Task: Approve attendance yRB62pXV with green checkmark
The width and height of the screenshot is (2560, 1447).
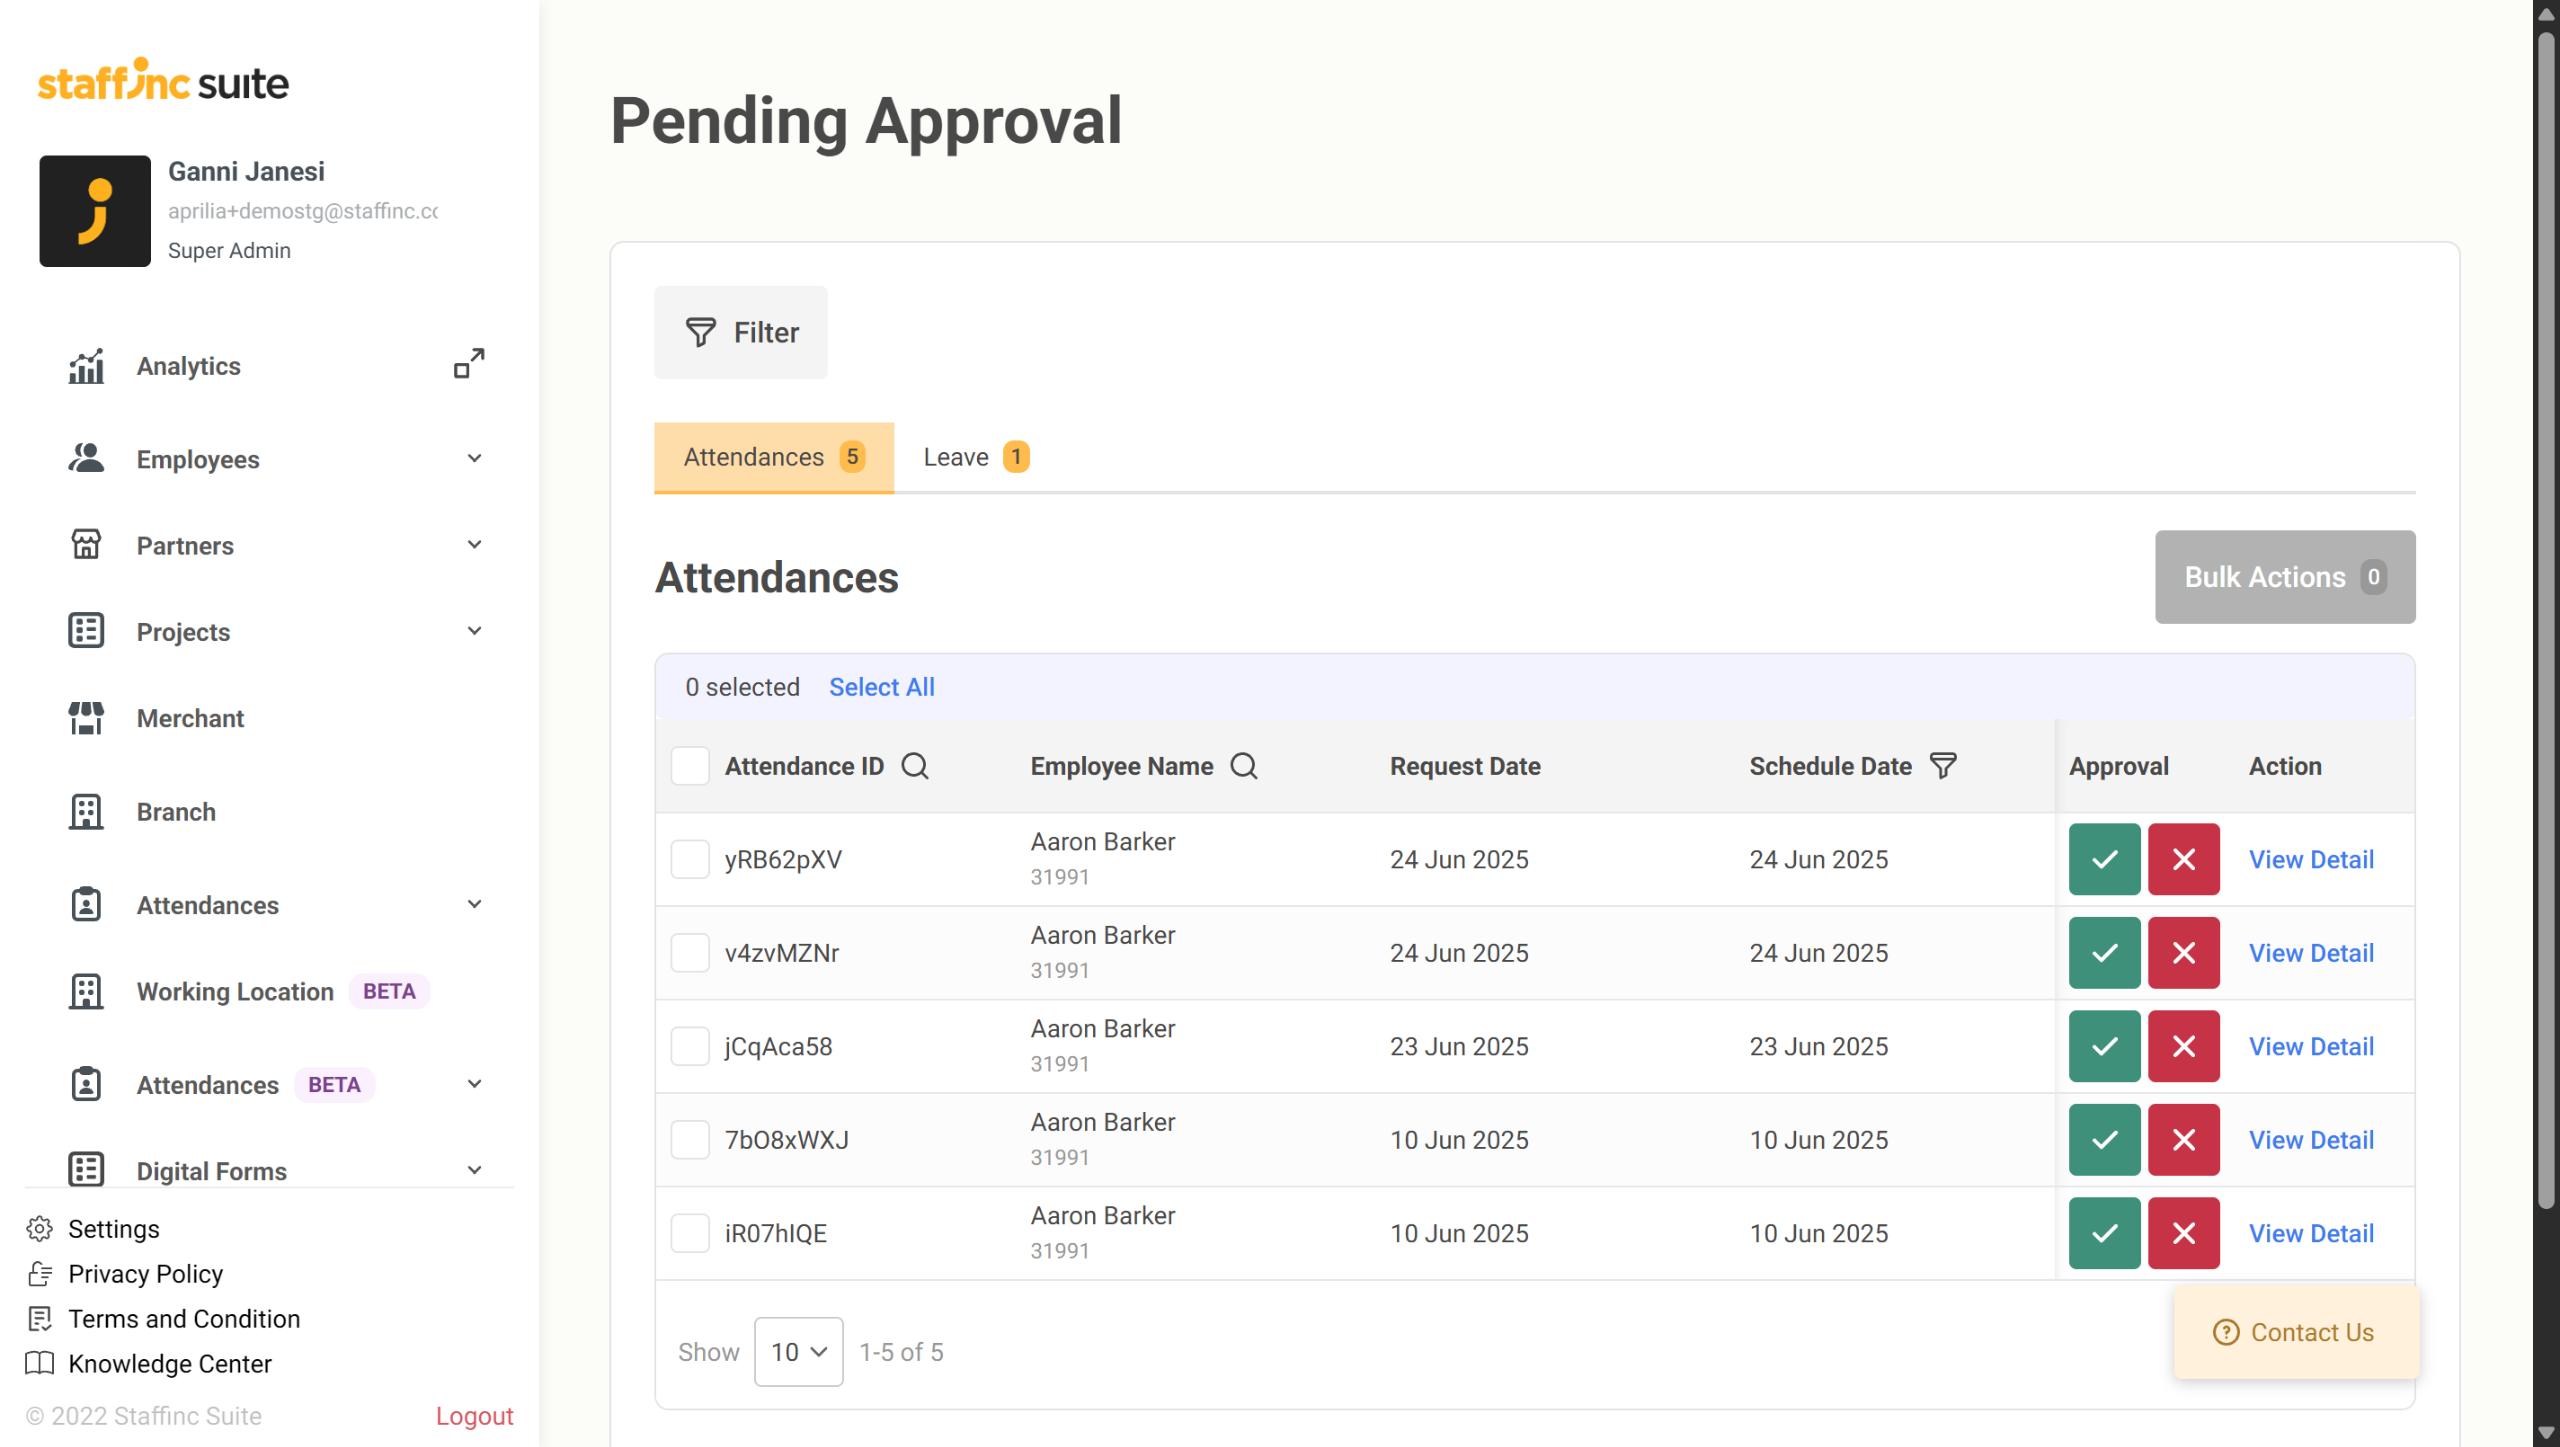Action: click(2104, 859)
